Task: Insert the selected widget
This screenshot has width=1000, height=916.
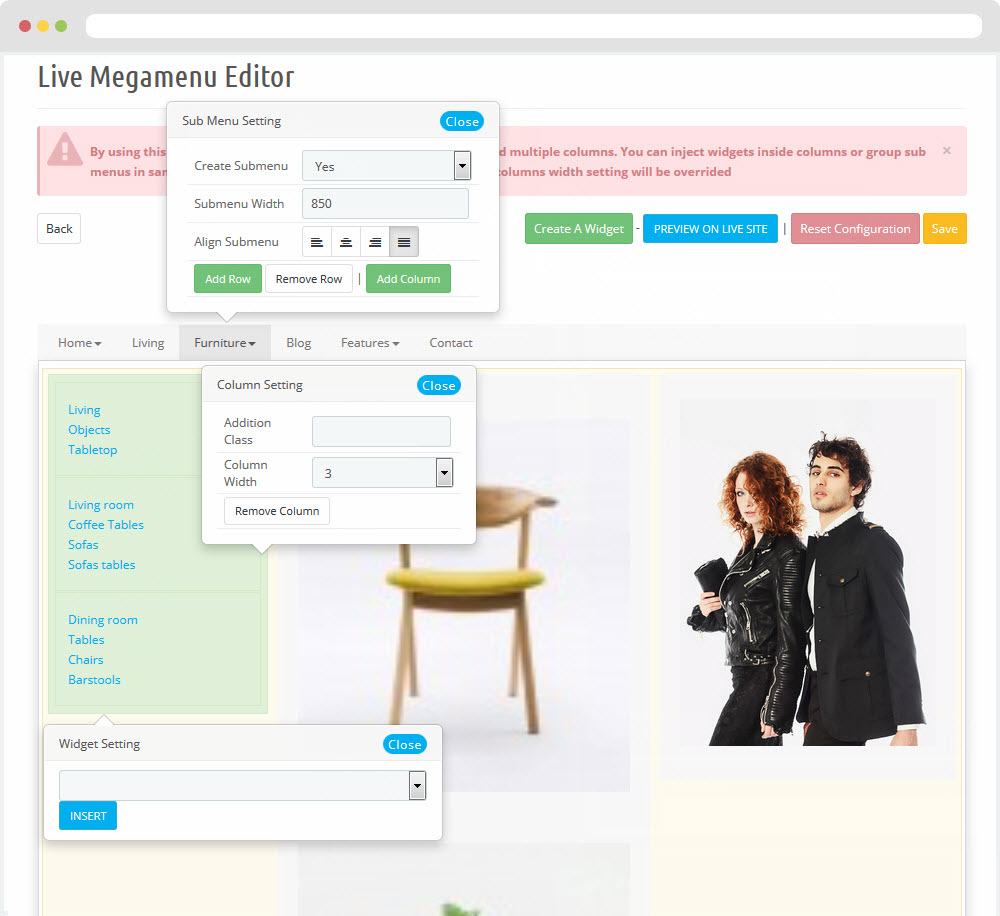Action: tap(88, 816)
